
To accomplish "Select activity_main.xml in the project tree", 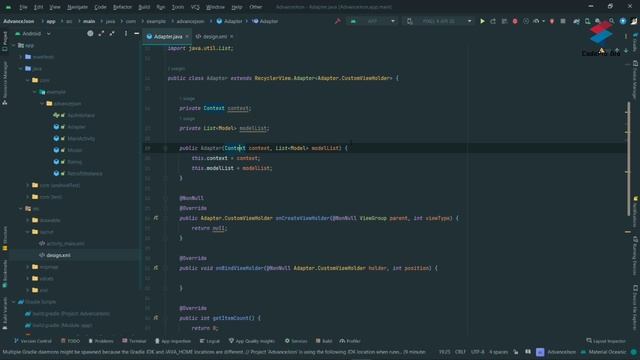I will 65,243.
